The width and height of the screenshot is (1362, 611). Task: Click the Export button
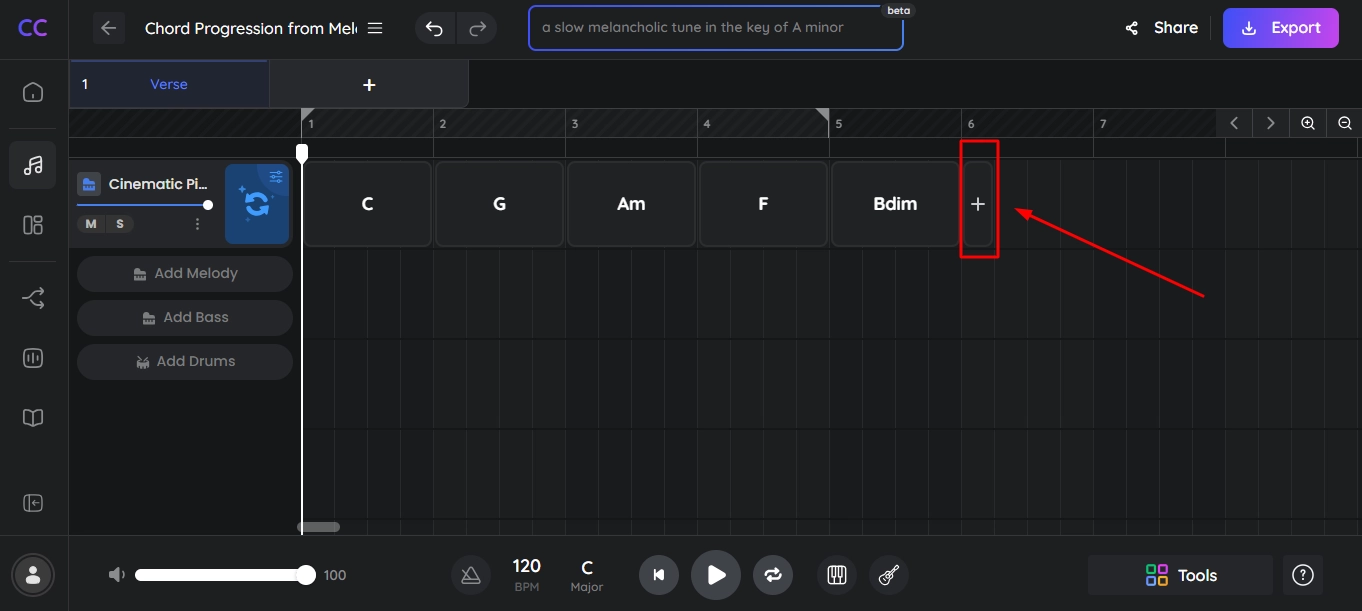[x=1281, y=28]
